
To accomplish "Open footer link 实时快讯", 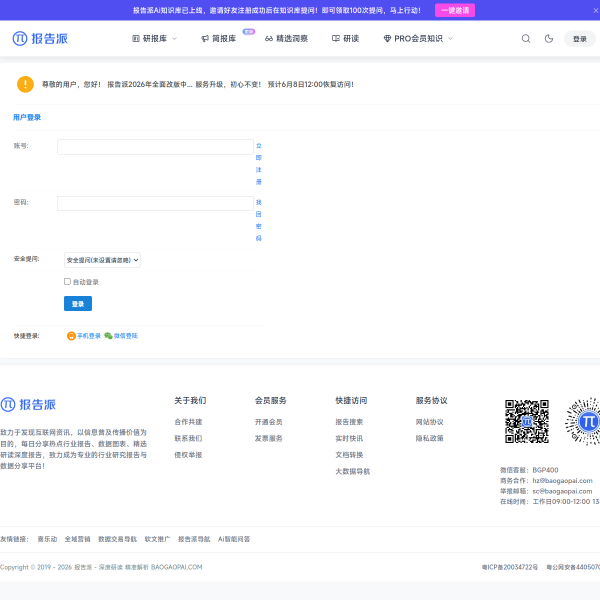I will tap(349, 439).
